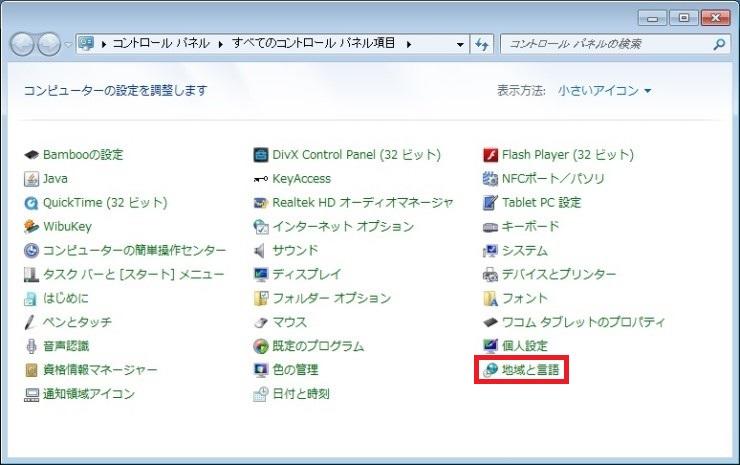
Task: Open the マウス icon
Action: click(x=261, y=322)
